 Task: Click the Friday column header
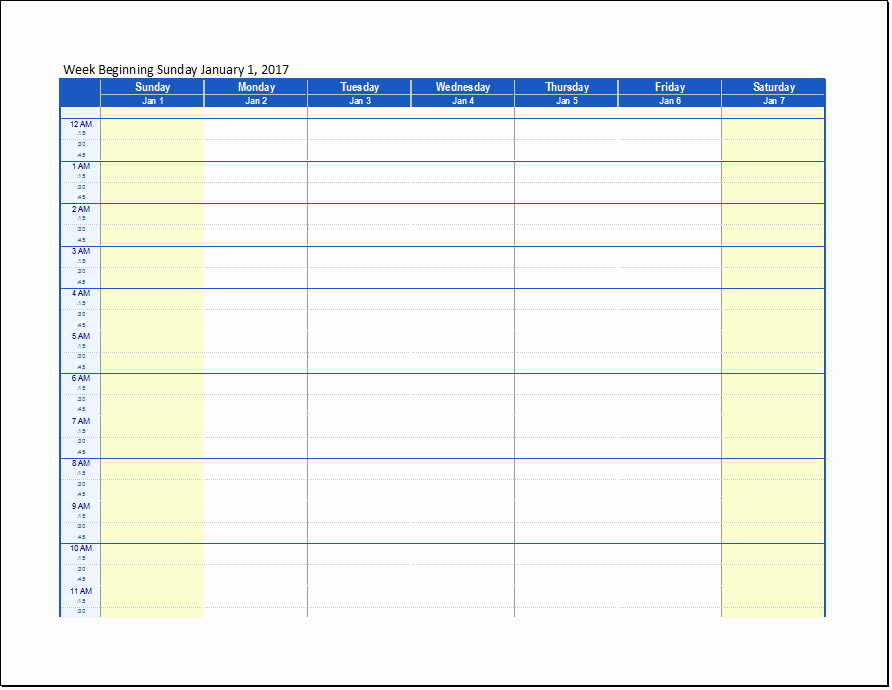(x=670, y=86)
